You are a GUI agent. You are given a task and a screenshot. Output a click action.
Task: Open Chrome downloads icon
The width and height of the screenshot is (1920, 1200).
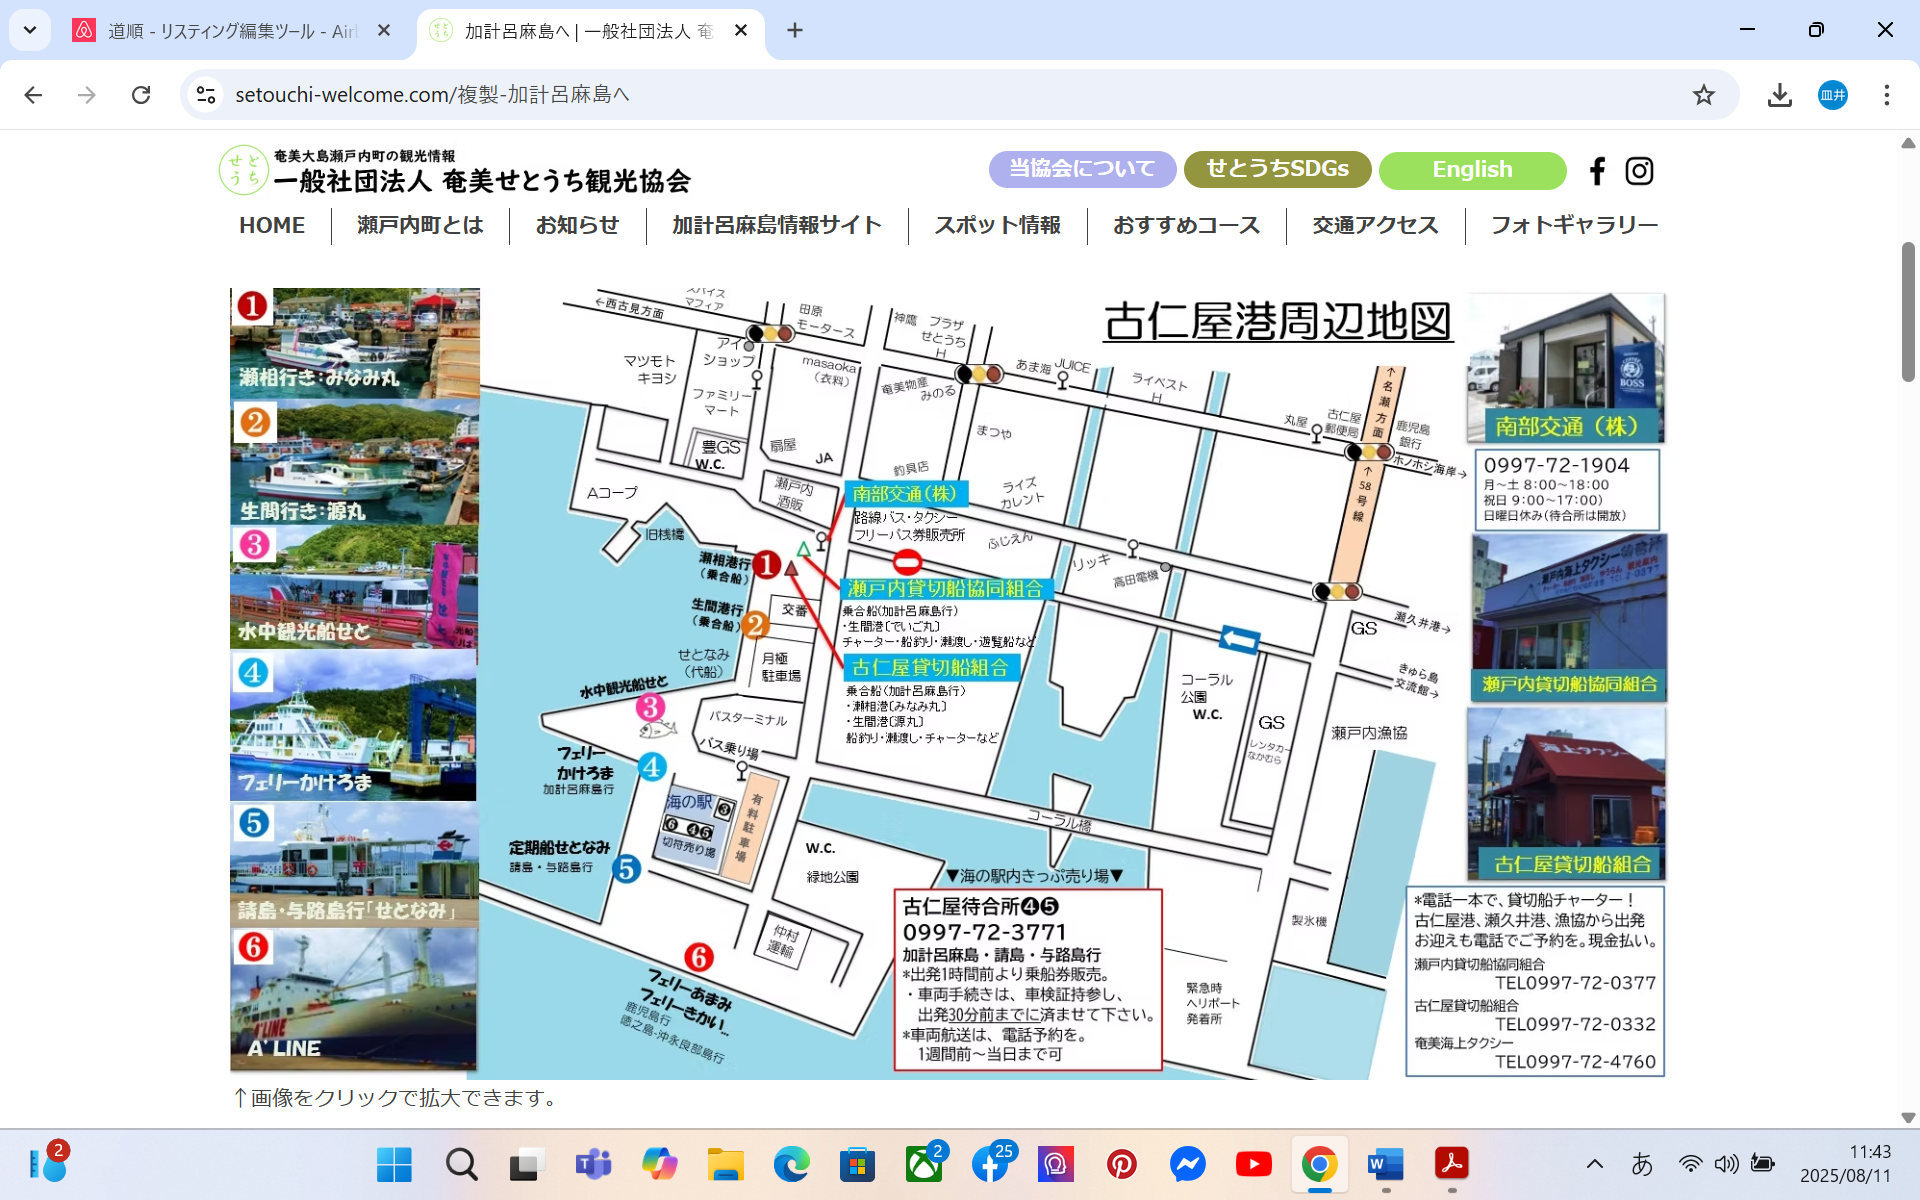click(1779, 95)
